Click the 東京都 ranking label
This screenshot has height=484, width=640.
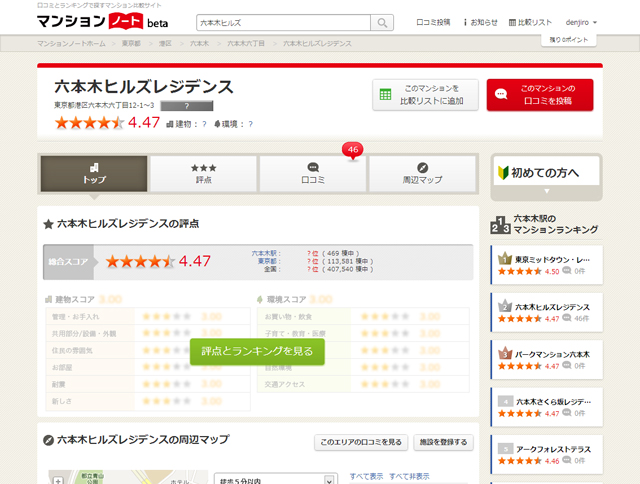point(269,261)
